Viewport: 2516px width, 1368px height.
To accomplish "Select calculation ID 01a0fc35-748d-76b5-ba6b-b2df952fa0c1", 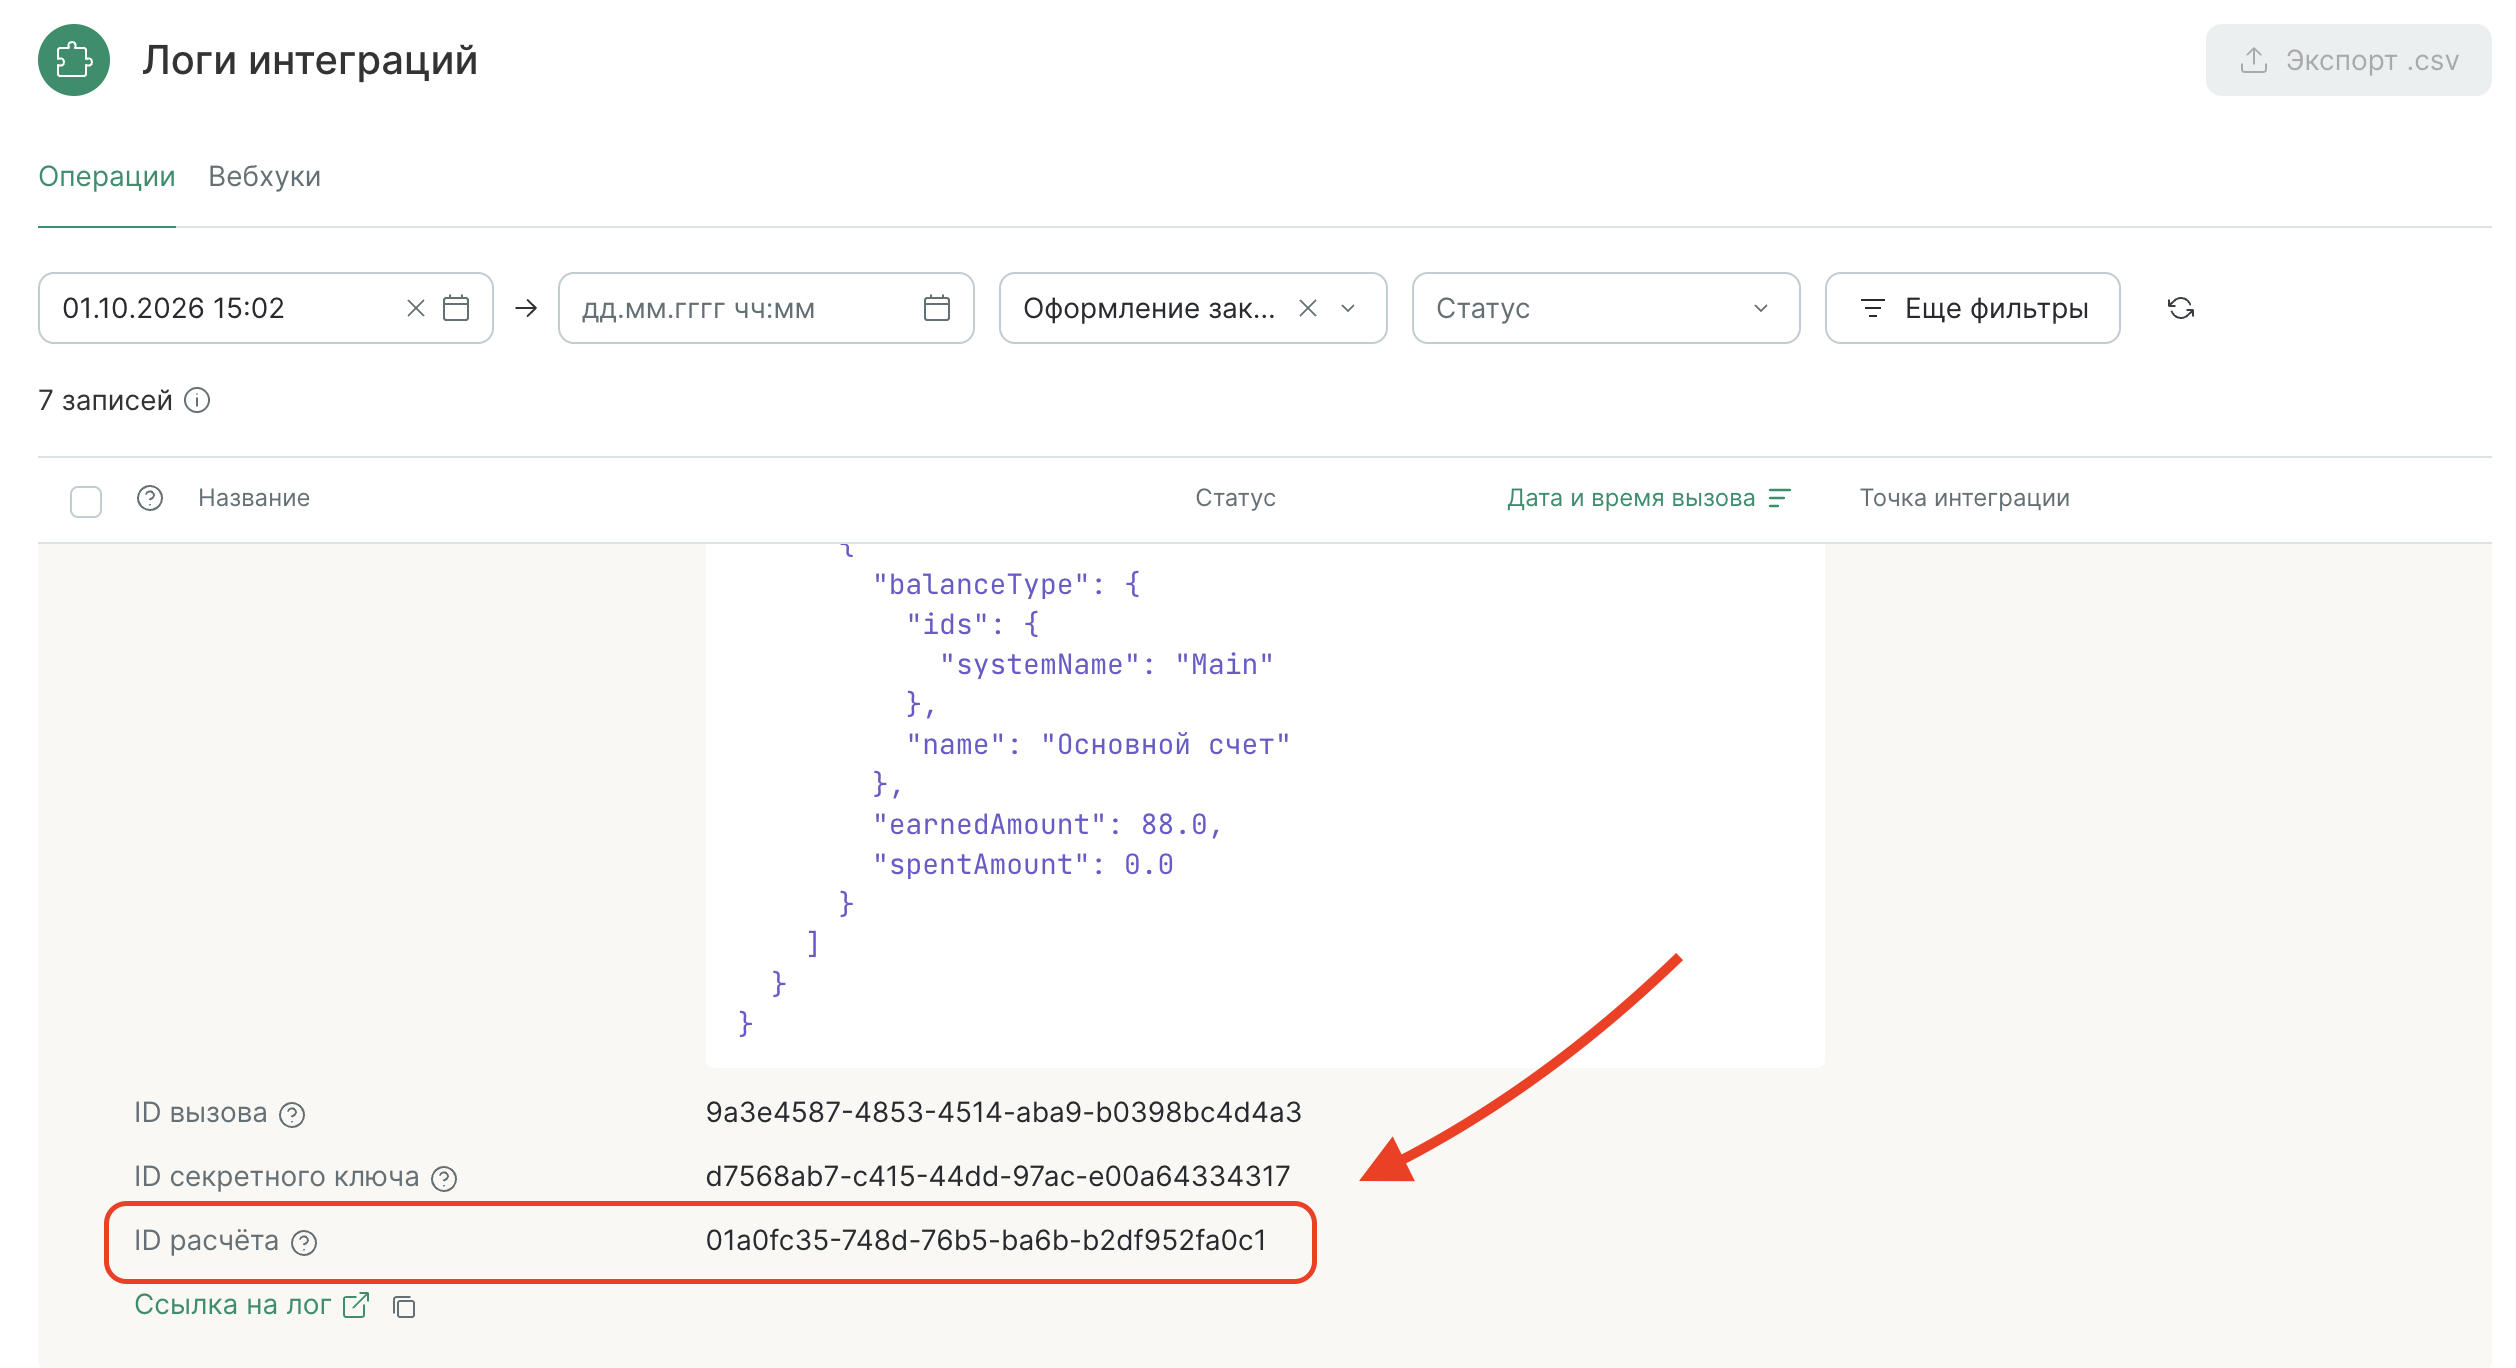I will pos(986,1240).
